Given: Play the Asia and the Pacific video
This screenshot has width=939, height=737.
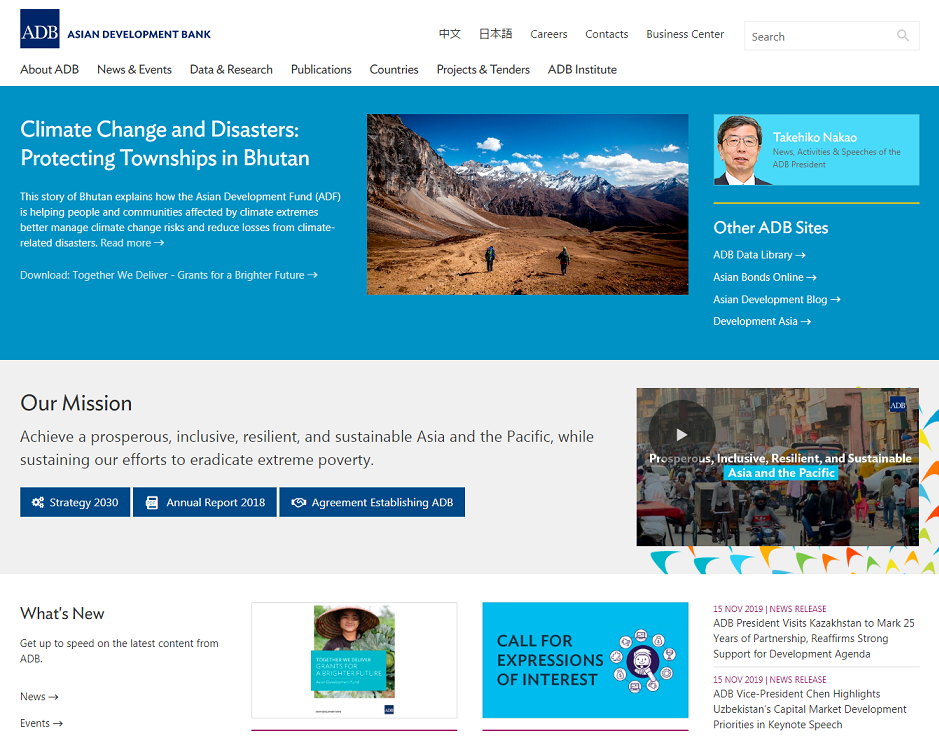Looking at the screenshot, I should [x=681, y=434].
